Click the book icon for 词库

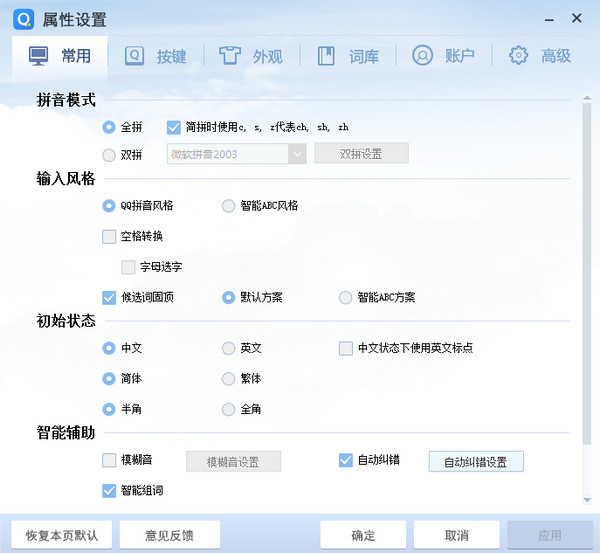[326, 56]
